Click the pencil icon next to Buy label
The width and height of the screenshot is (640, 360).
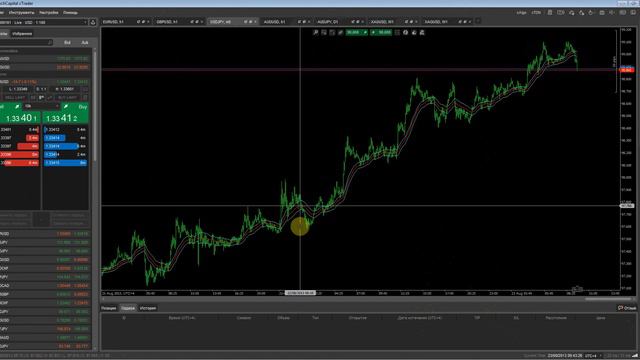[66, 107]
